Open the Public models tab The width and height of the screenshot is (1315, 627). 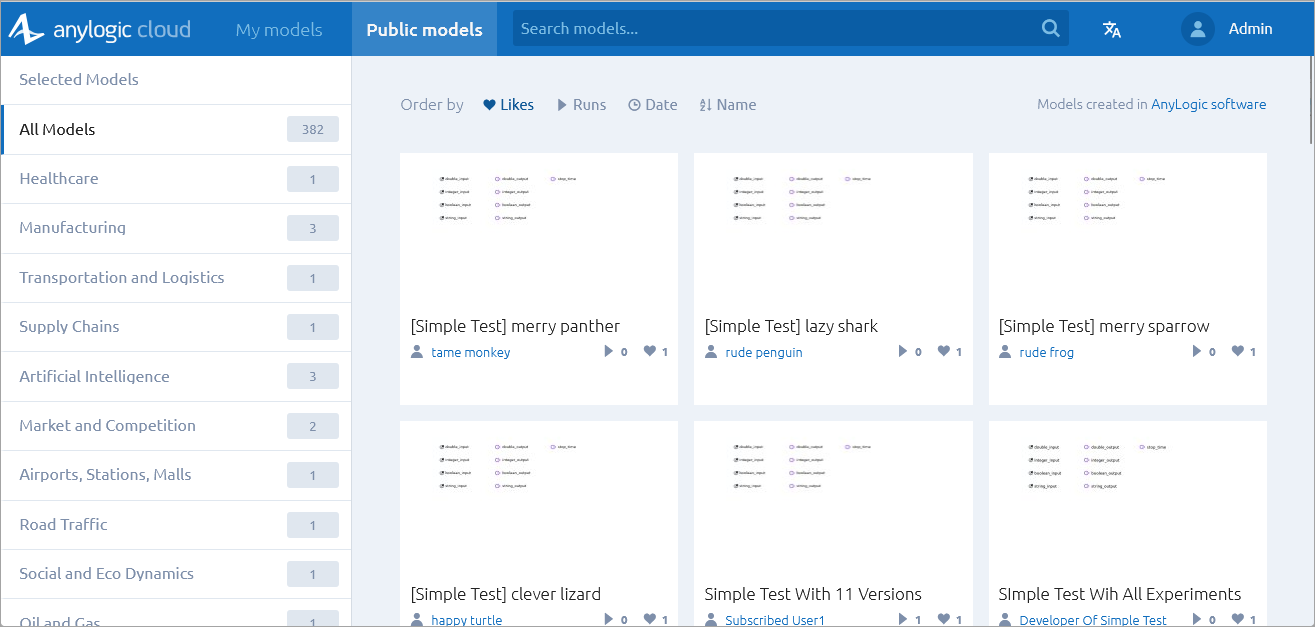click(424, 29)
